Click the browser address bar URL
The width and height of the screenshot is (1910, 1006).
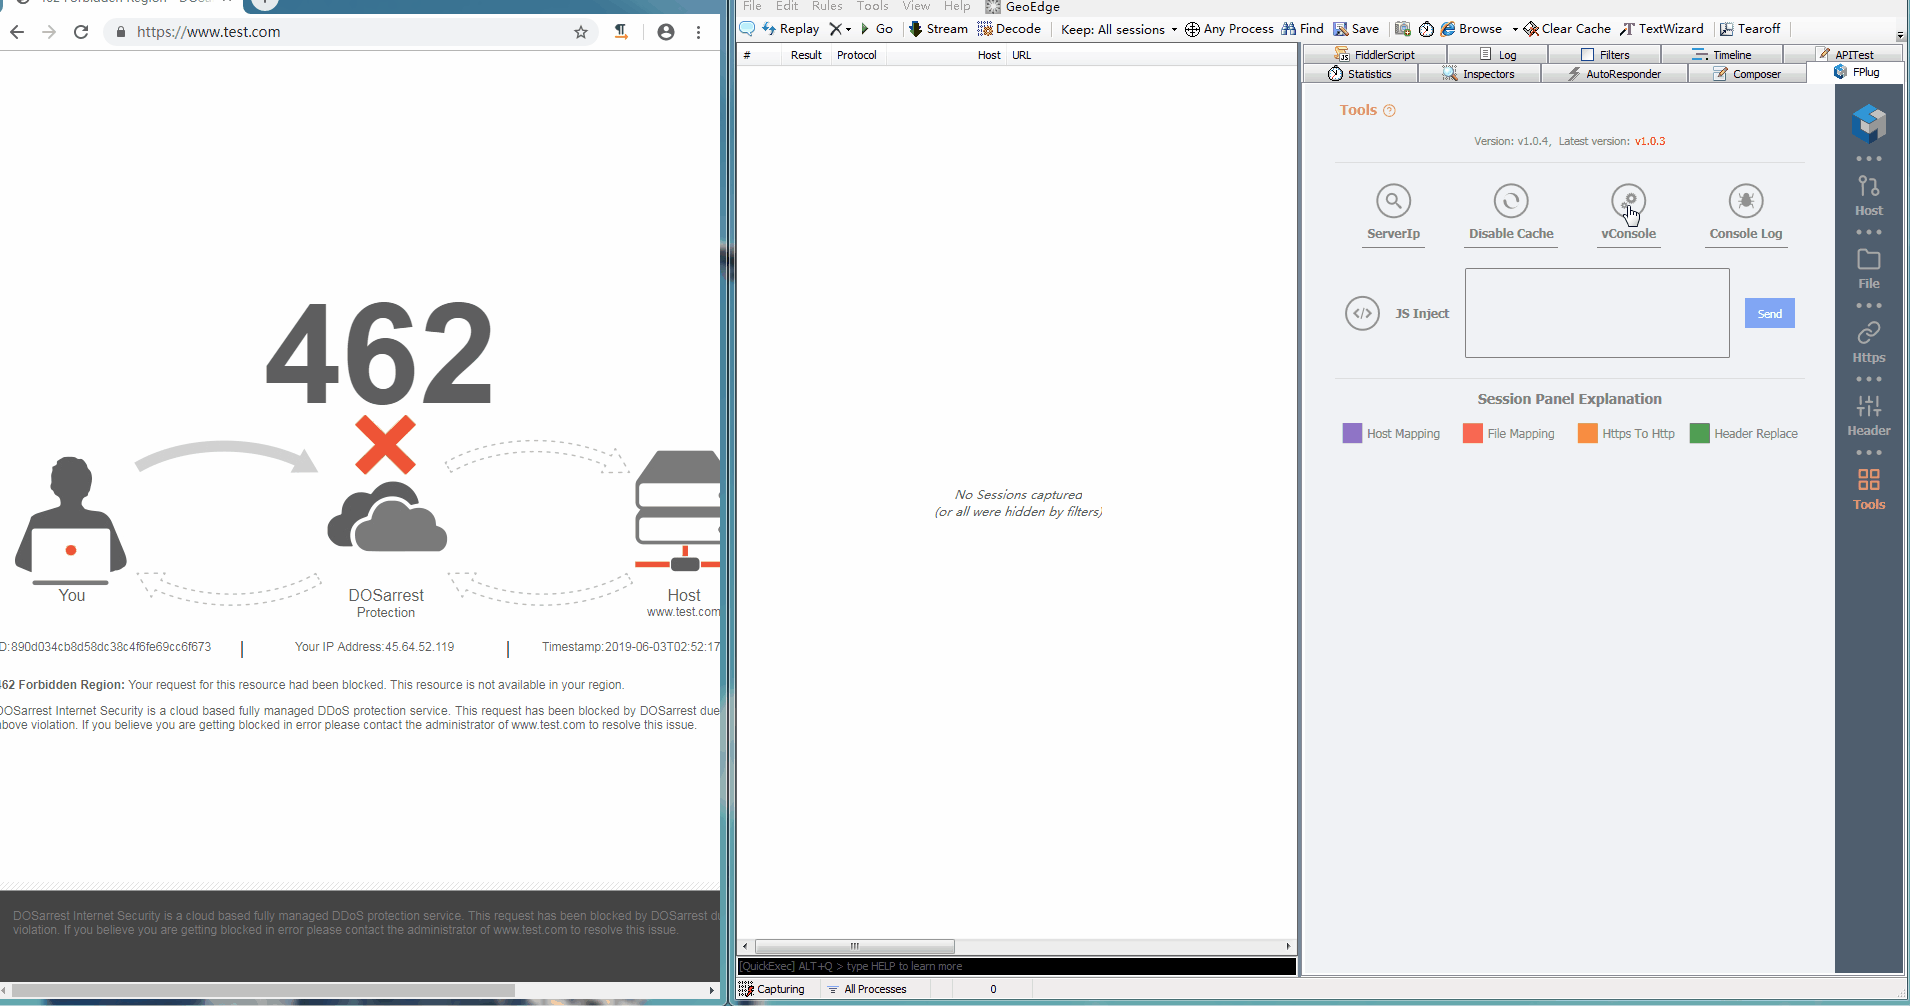(208, 32)
